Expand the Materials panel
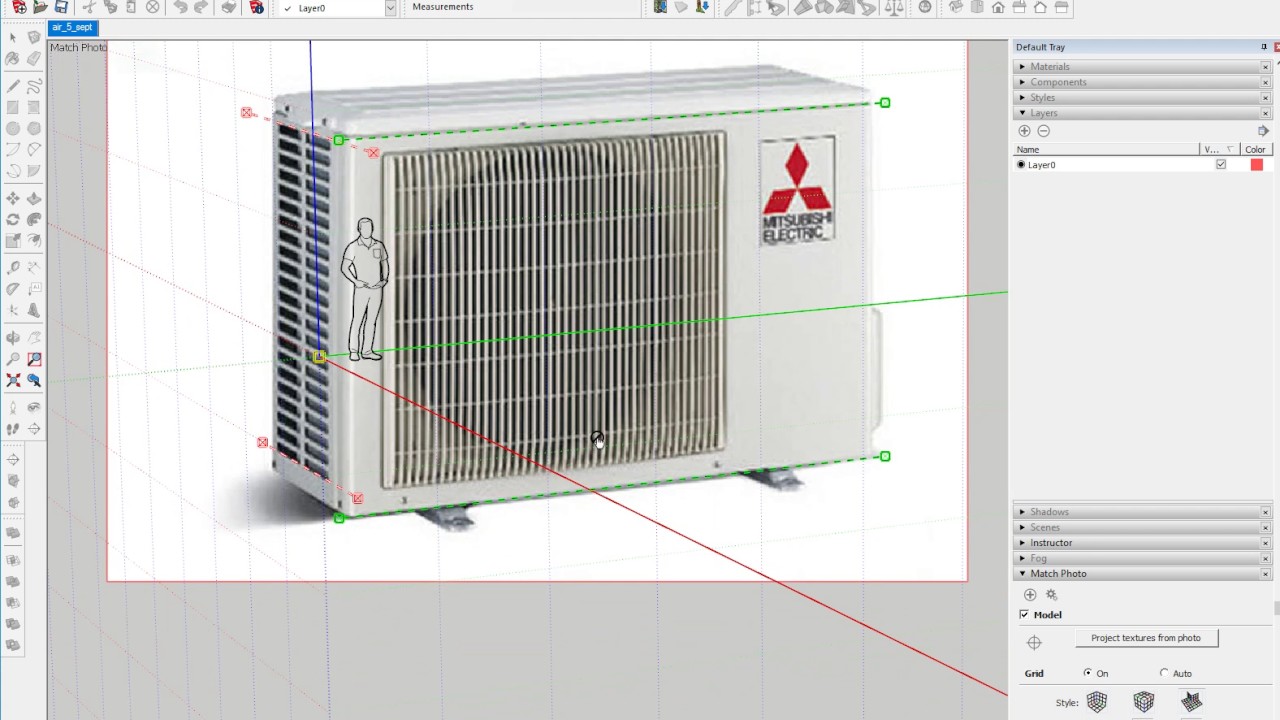 (1141, 67)
